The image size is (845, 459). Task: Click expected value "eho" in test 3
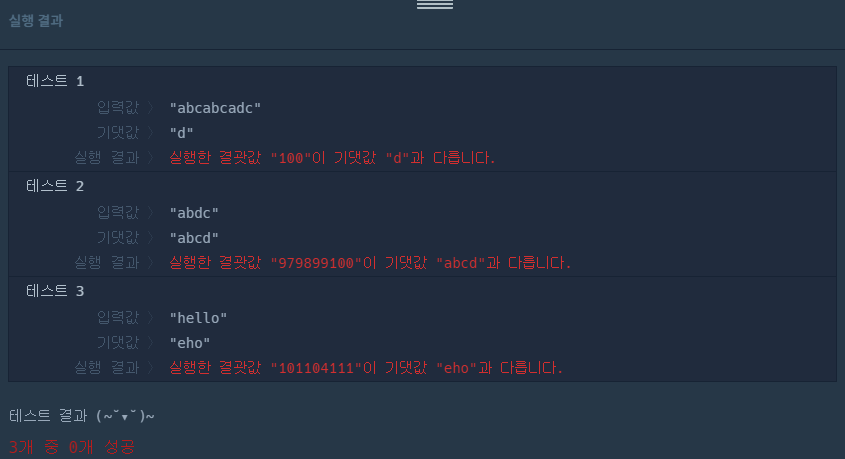tap(190, 343)
